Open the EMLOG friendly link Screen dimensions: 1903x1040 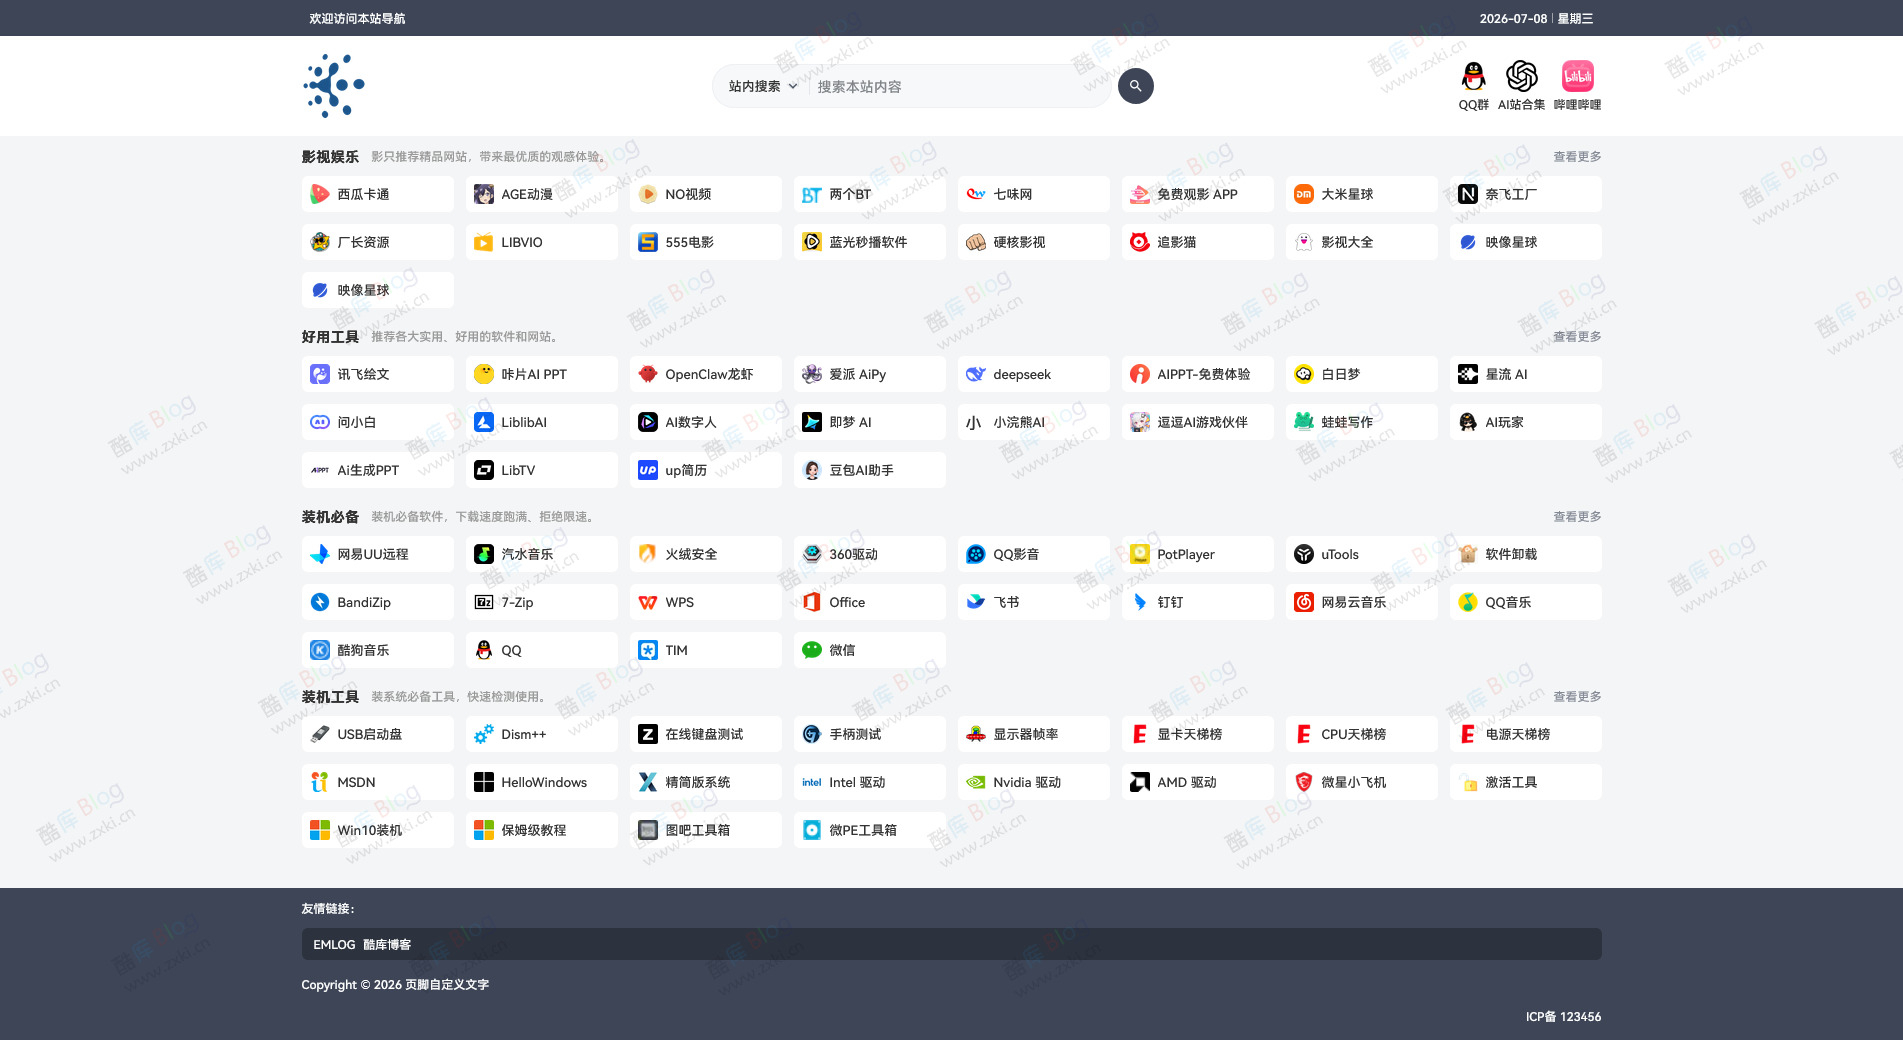click(x=334, y=944)
